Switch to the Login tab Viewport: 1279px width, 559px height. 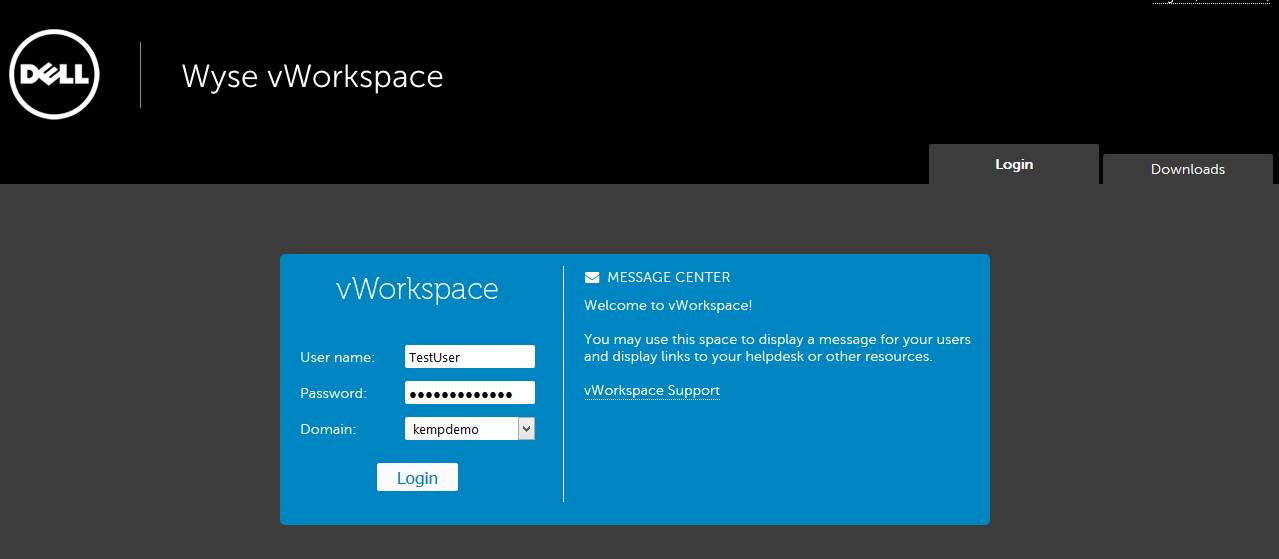click(x=1014, y=164)
